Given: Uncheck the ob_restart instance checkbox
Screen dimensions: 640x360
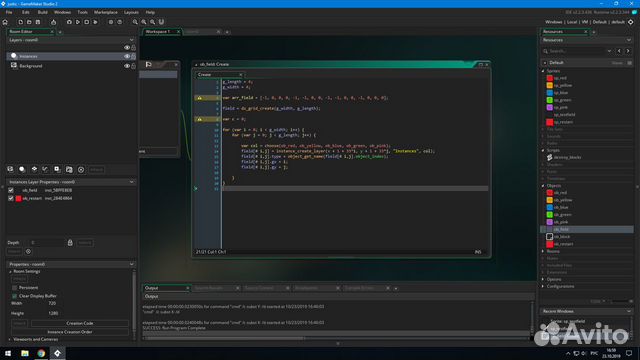Looking at the screenshot, I should tap(11, 198).
